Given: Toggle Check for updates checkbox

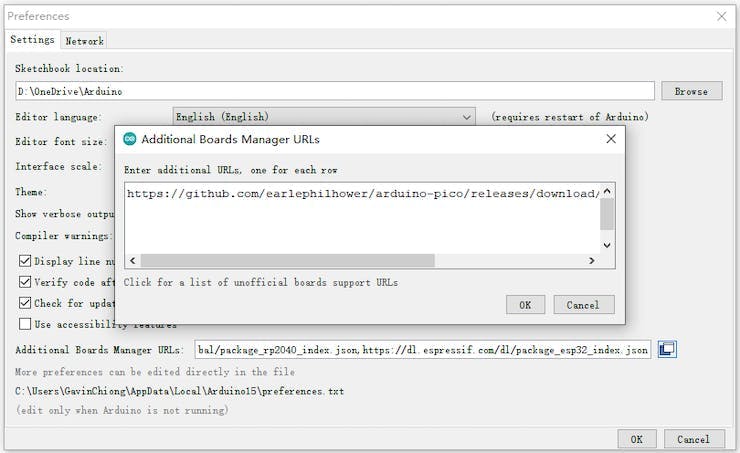Looking at the screenshot, I should point(25,302).
